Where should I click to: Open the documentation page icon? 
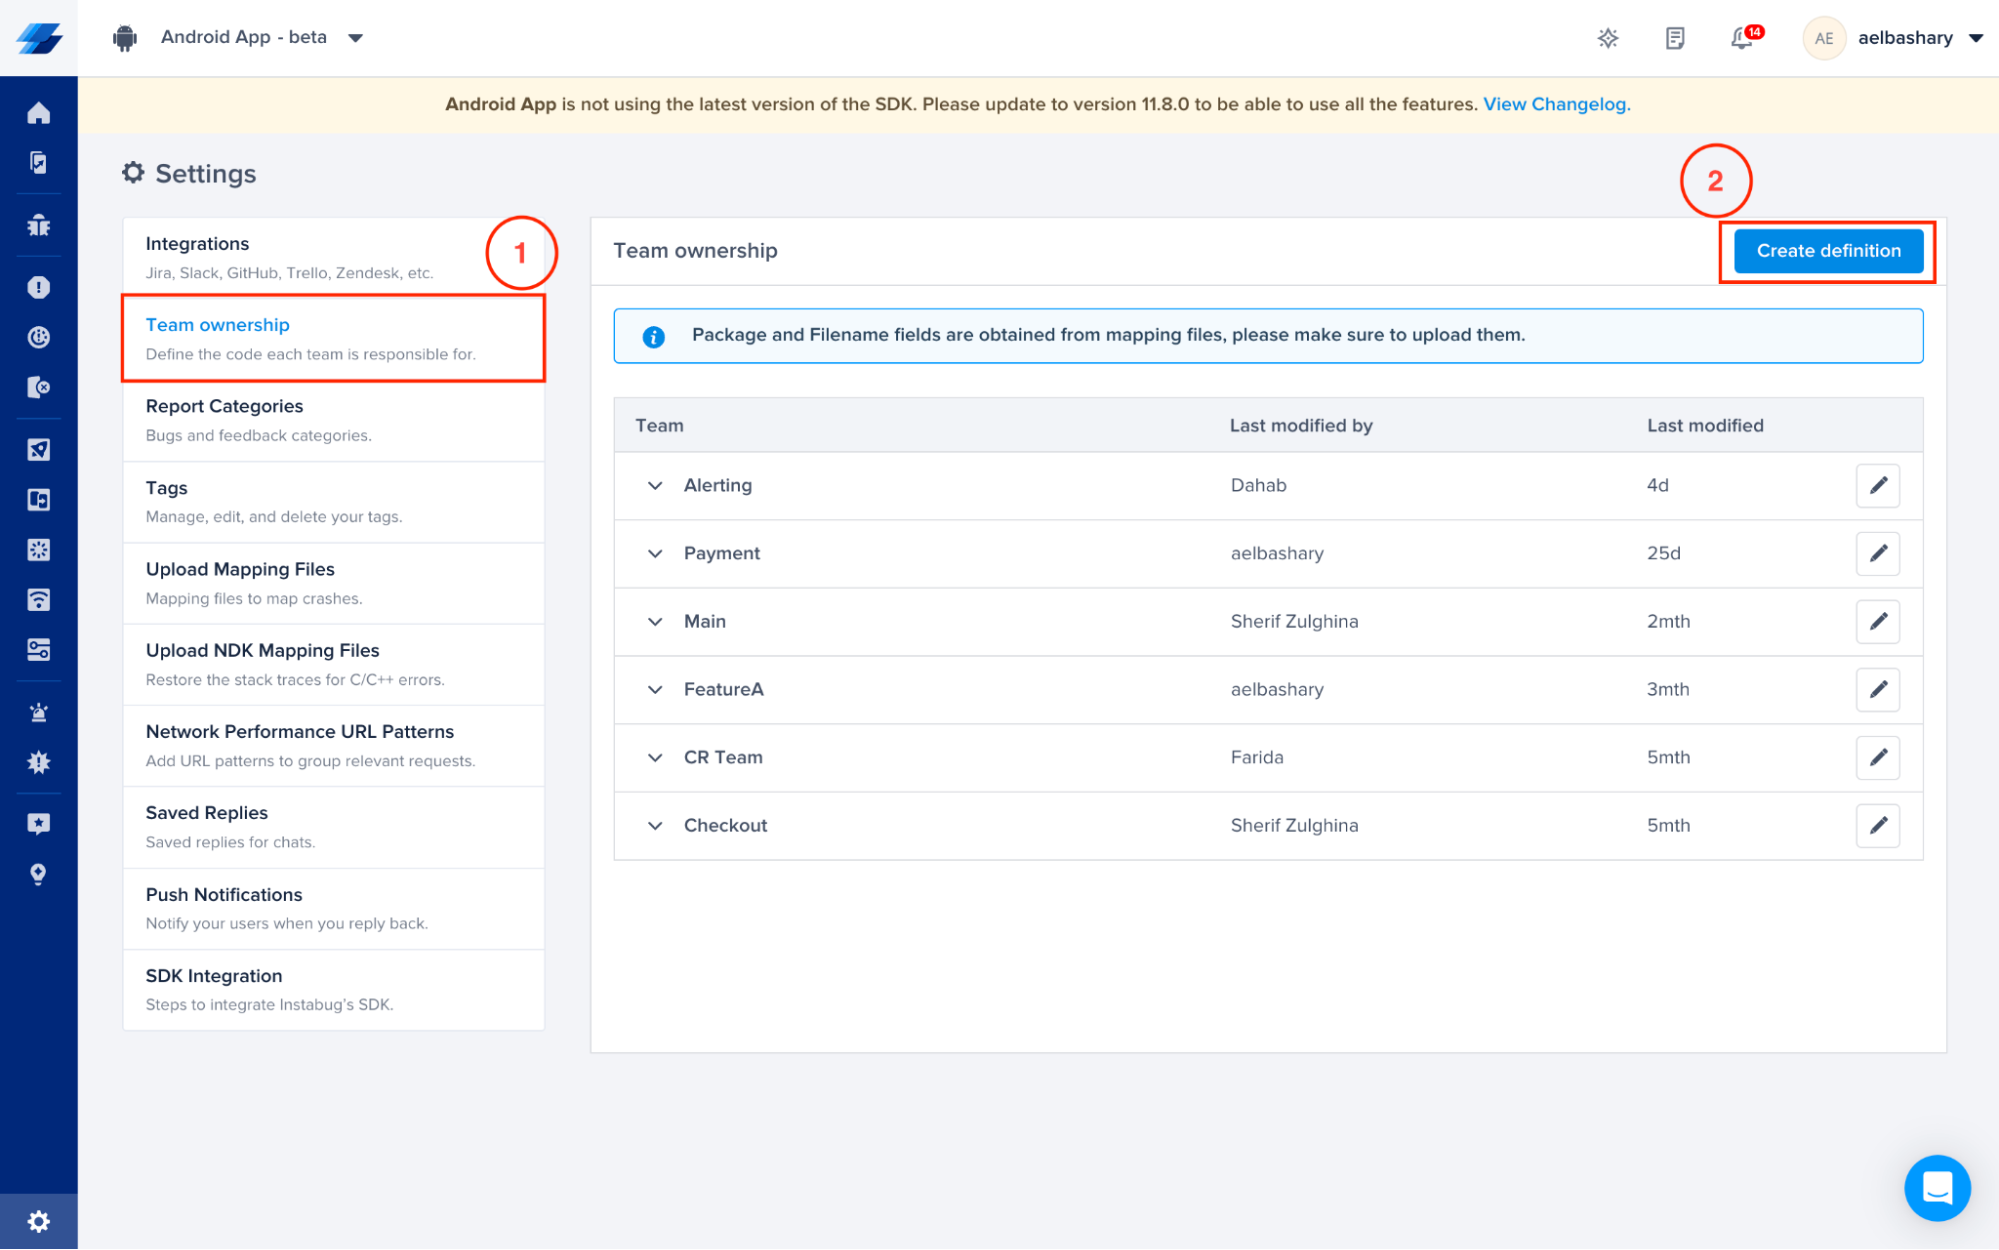click(x=1674, y=38)
